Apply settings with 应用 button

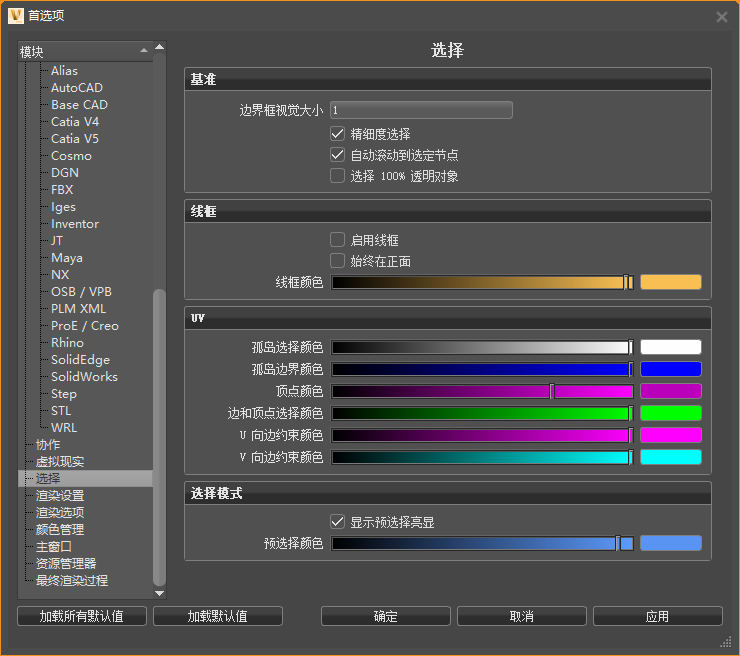pyautogui.click(x=657, y=616)
